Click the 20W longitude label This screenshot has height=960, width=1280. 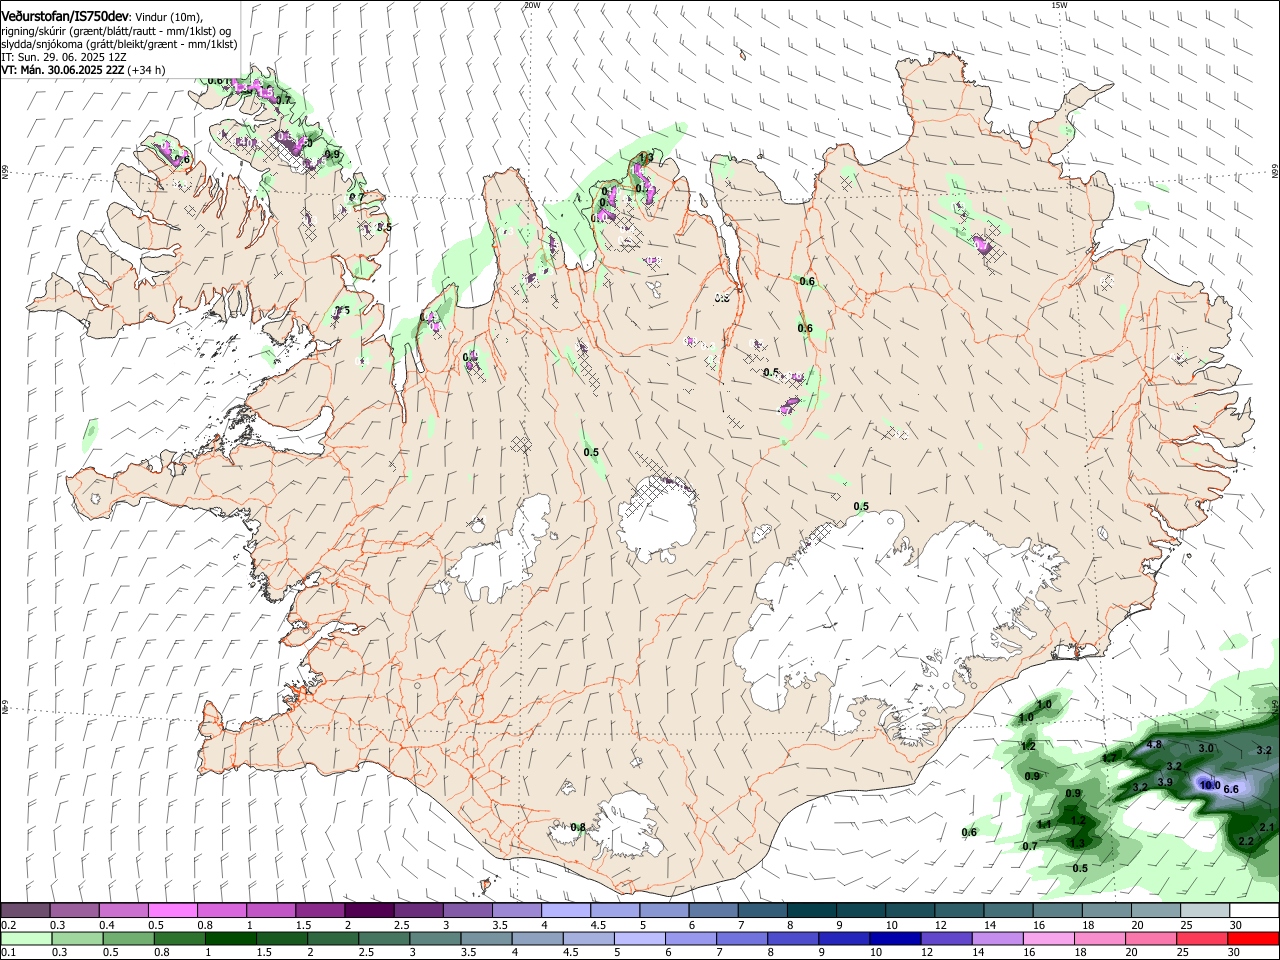532,5
